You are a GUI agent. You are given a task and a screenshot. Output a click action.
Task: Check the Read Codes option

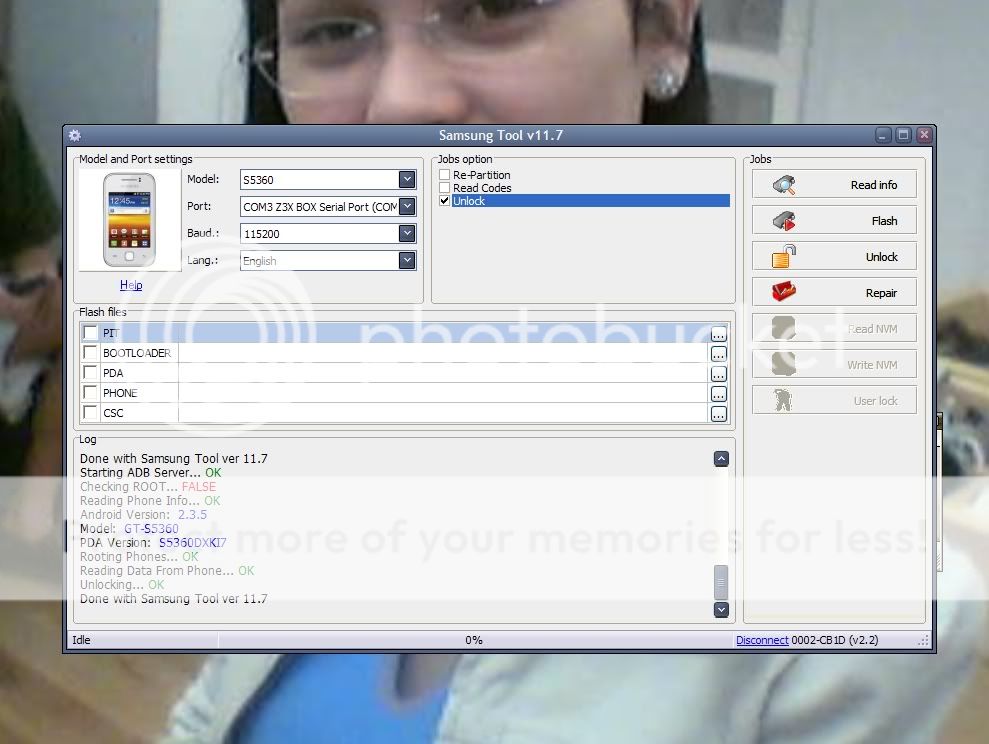(443, 187)
